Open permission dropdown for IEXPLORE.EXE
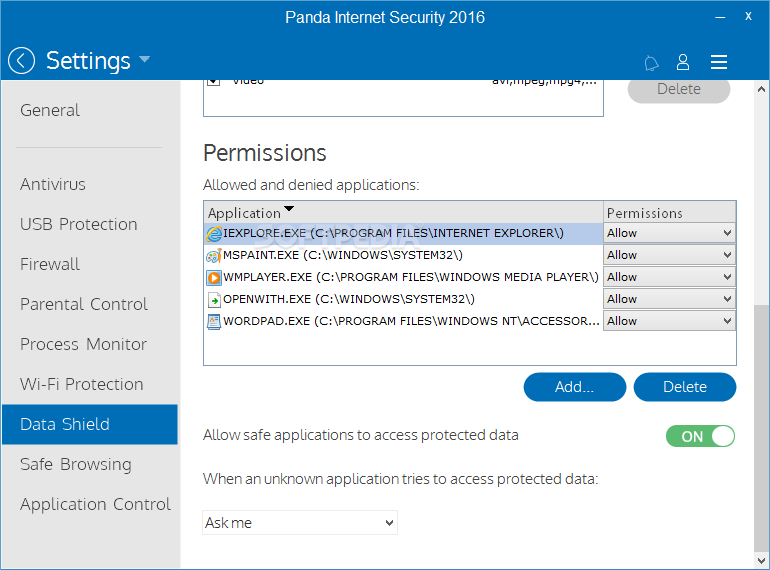Viewport: 770px width, 570px height. point(669,233)
